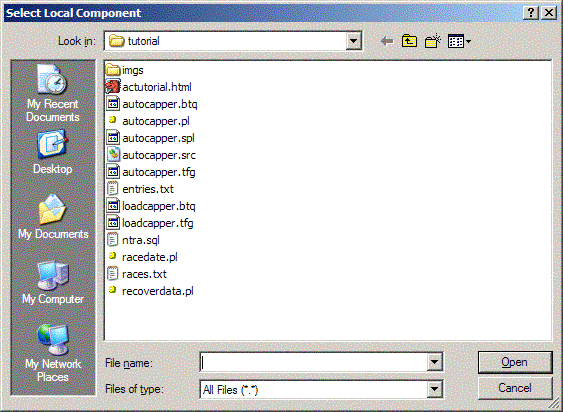Click the Up One Level folder icon
The height and width of the screenshot is (412, 563).
click(409, 41)
